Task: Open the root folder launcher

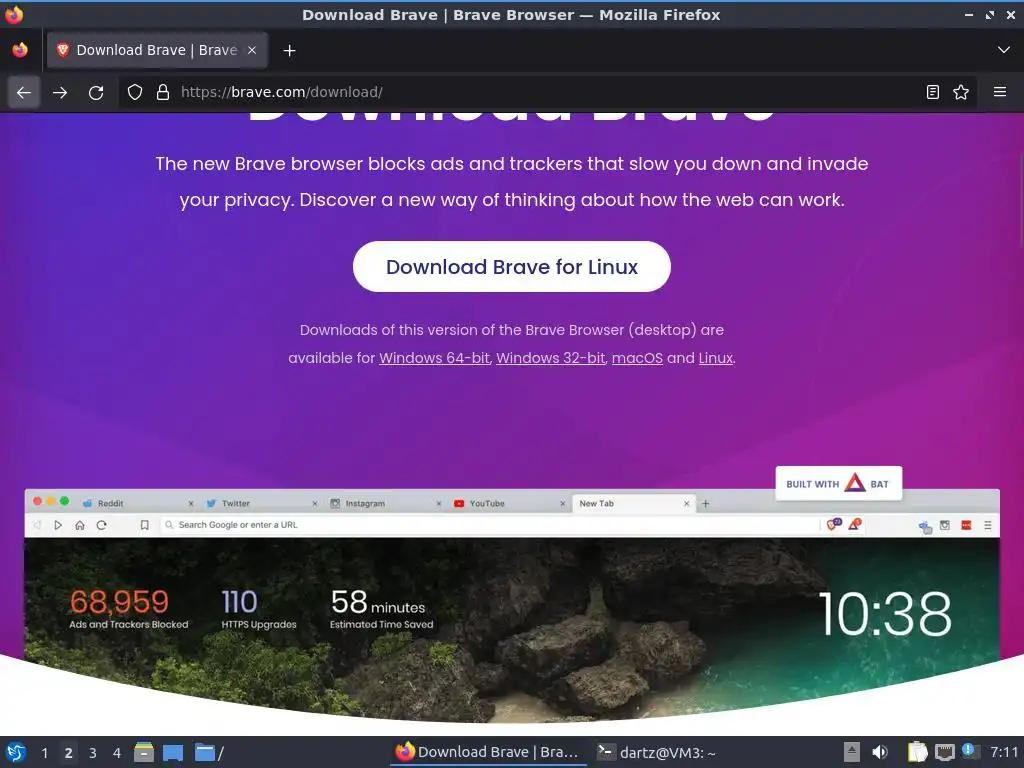Action: click(210, 753)
